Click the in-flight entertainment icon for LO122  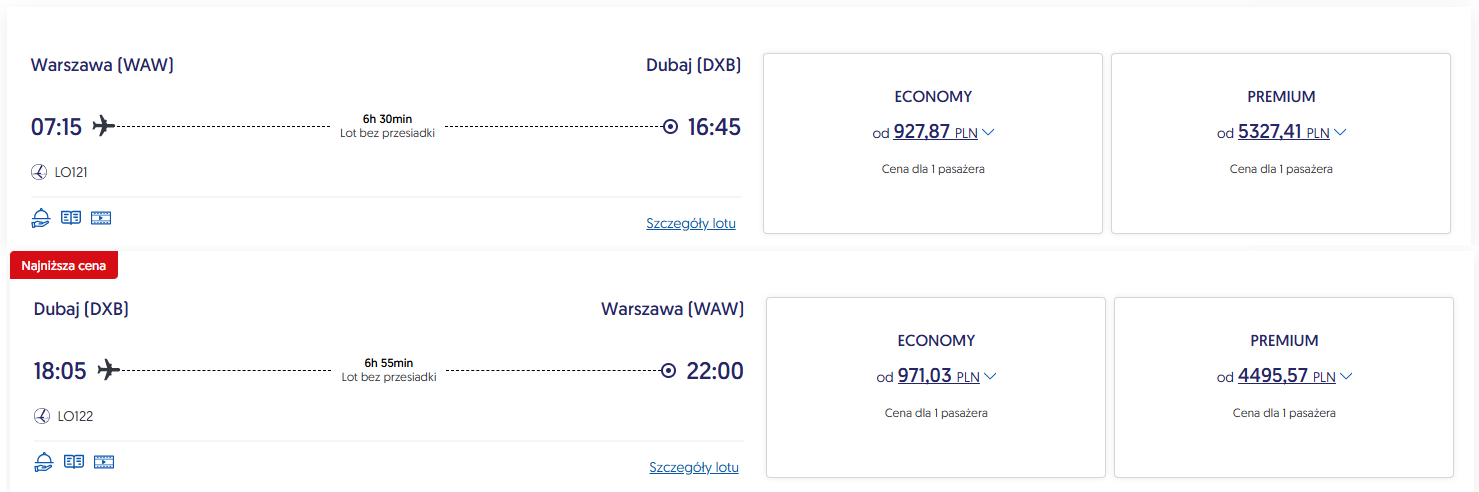[104, 461]
